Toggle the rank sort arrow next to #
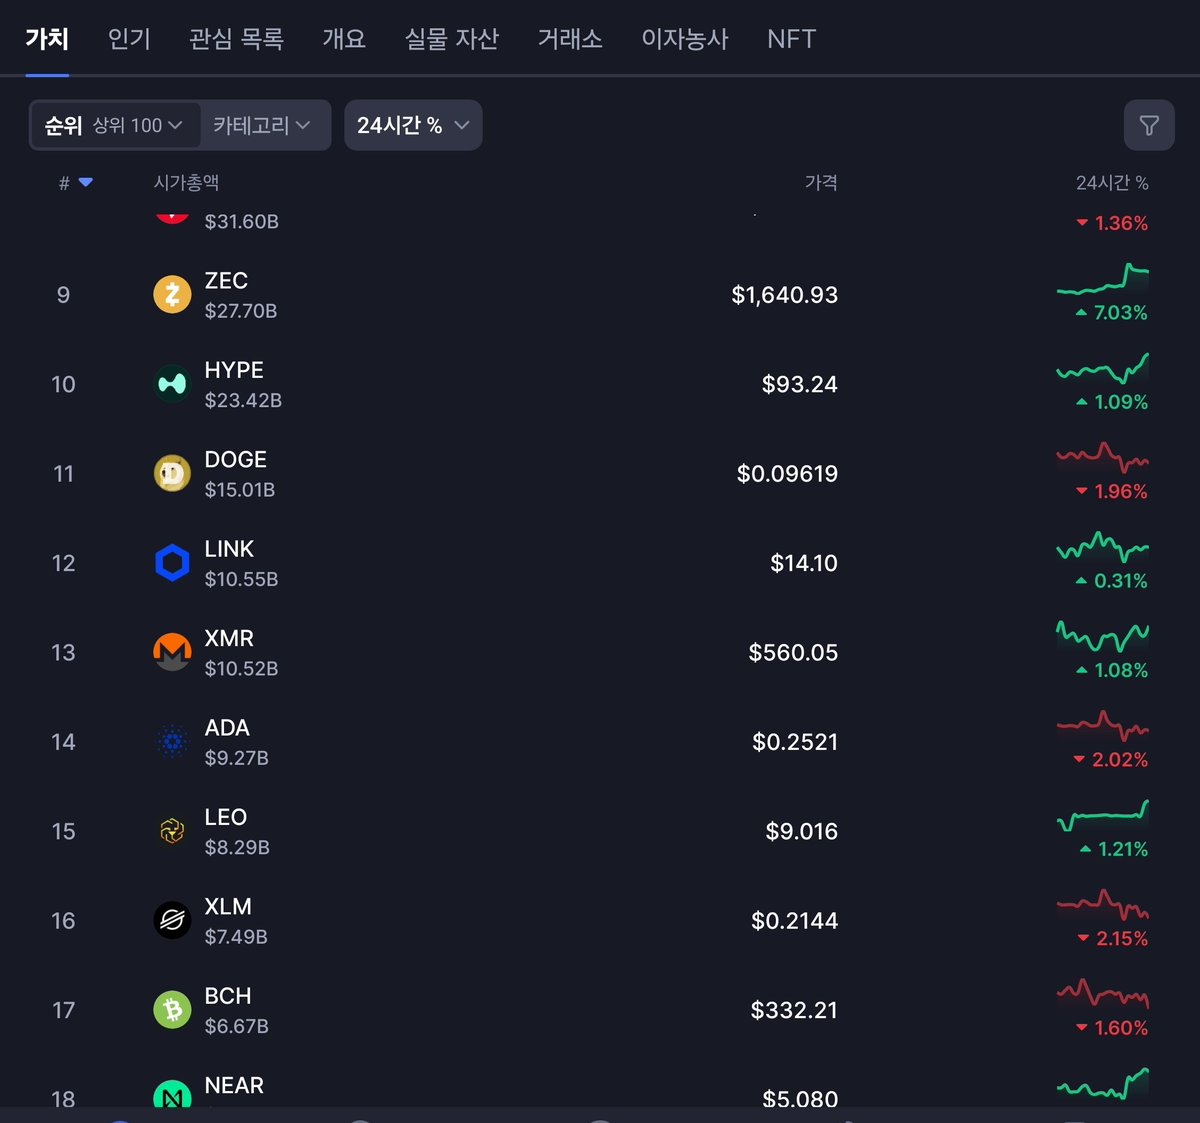This screenshot has width=1200, height=1123. 85,182
